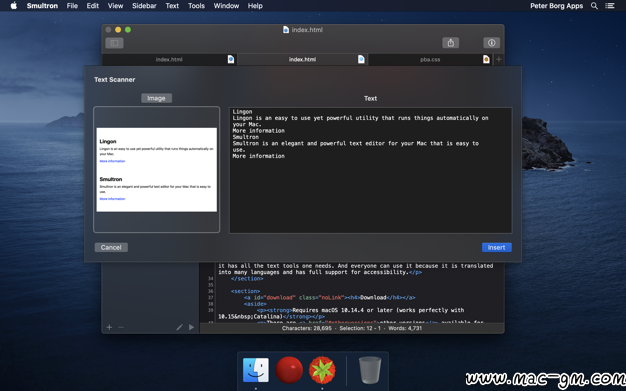Open Finder from the Dock
The width and height of the screenshot is (626, 391).
pyautogui.click(x=256, y=370)
